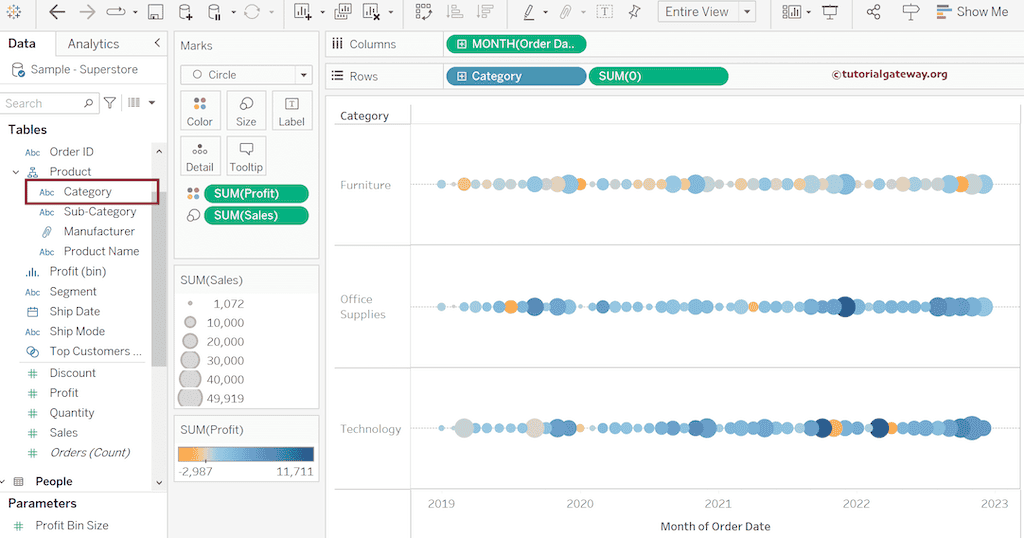Click the Back (undo) arrow
Viewport: 1024px width, 538px height.
click(57, 12)
